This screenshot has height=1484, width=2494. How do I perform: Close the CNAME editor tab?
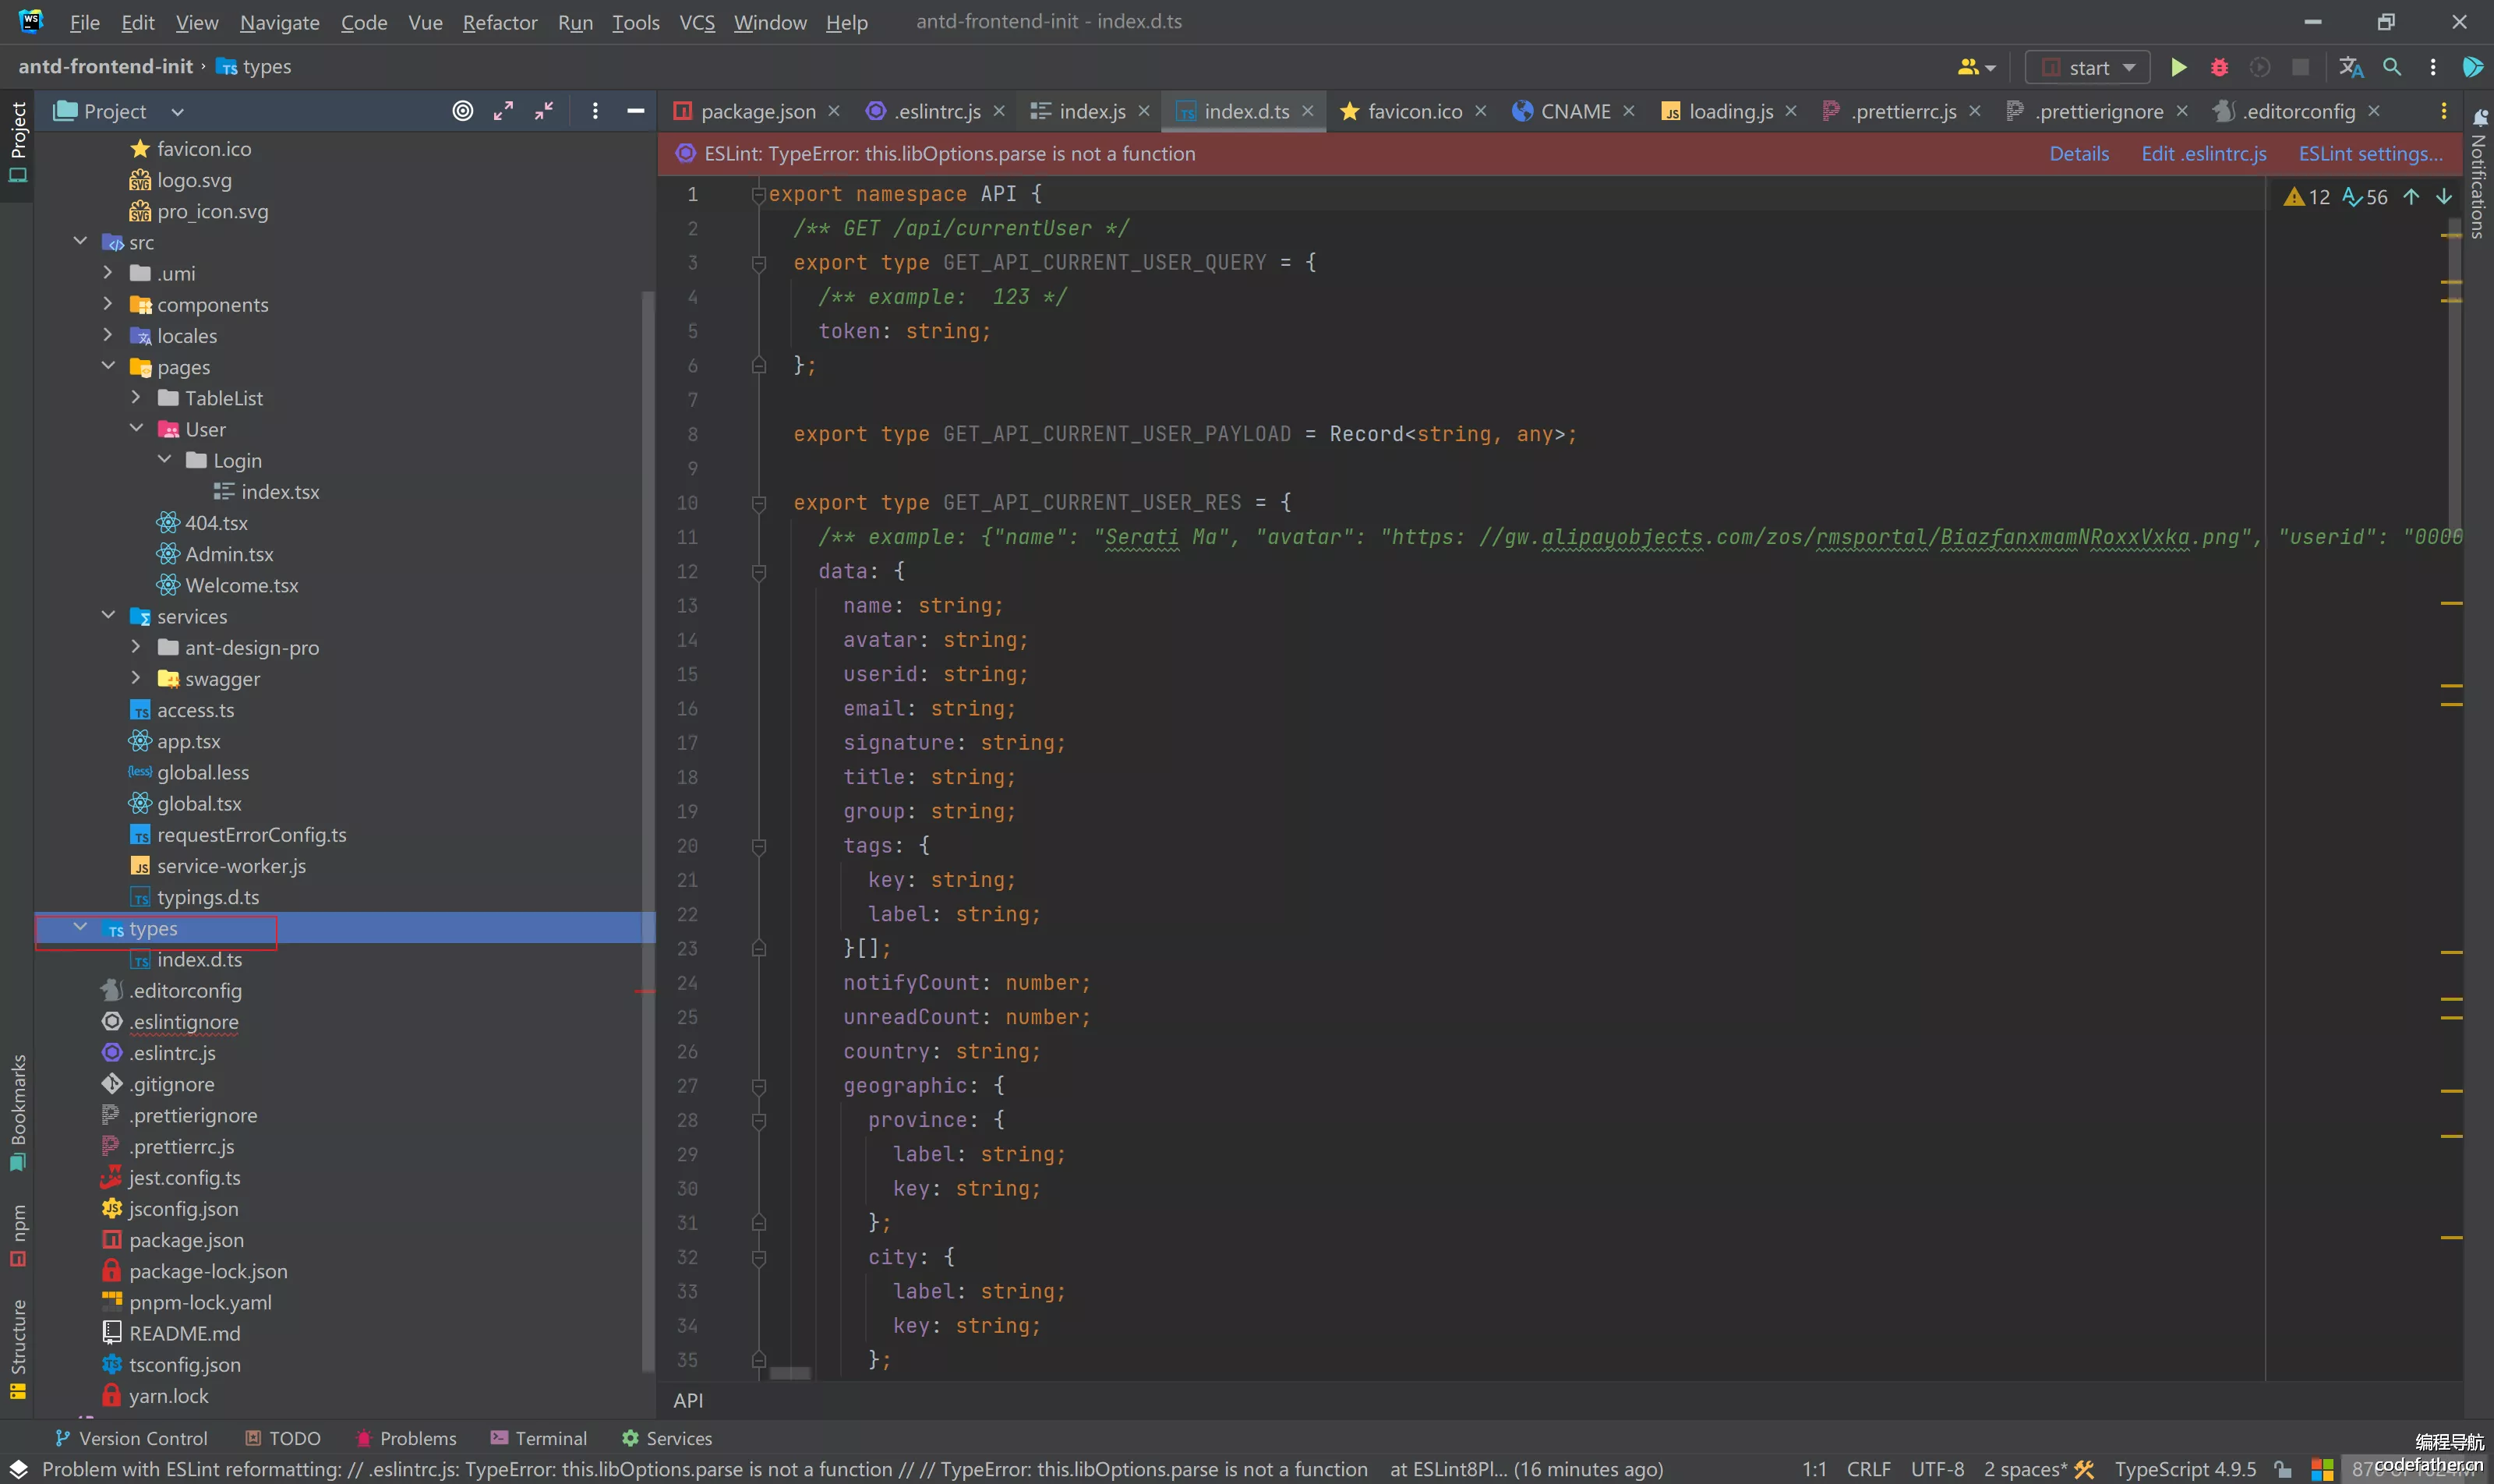tap(1629, 111)
